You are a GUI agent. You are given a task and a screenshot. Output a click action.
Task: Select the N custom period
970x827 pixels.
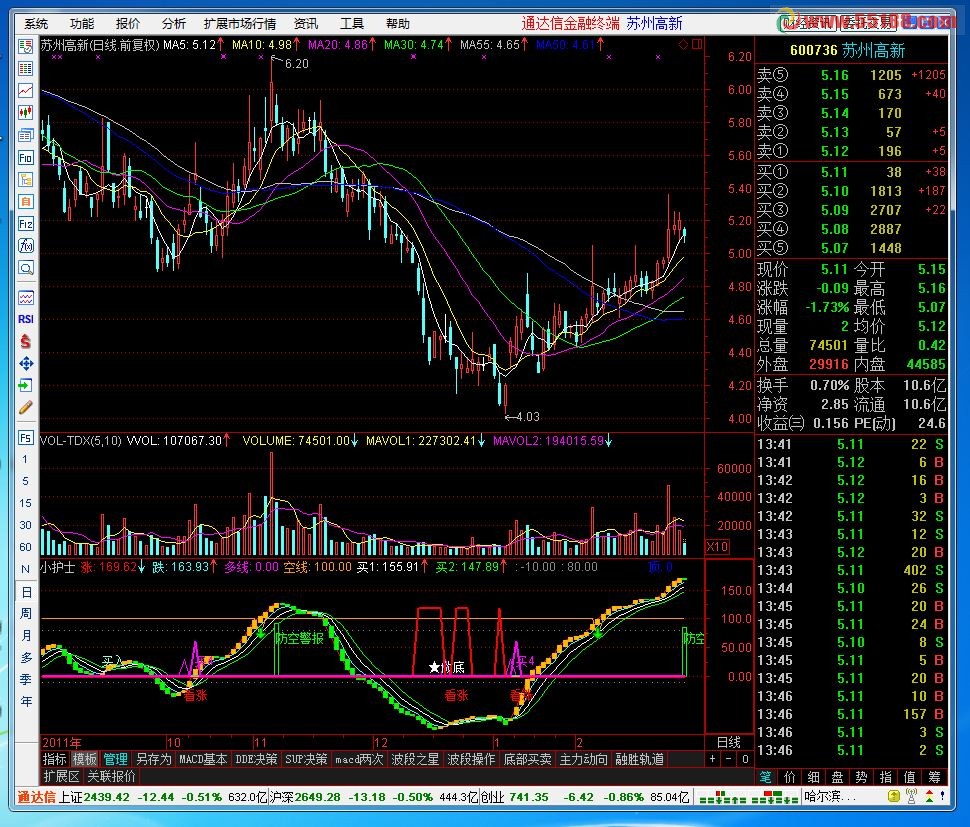pyautogui.click(x=25, y=569)
